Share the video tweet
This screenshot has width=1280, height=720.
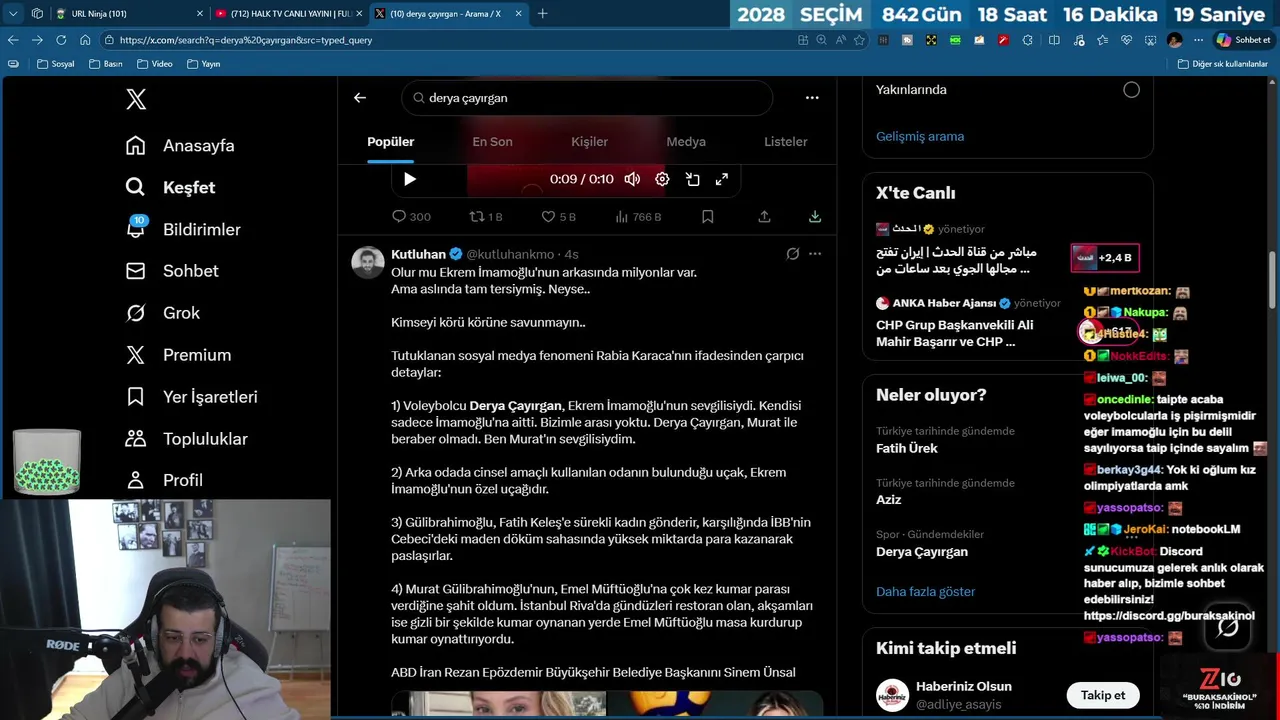764,217
